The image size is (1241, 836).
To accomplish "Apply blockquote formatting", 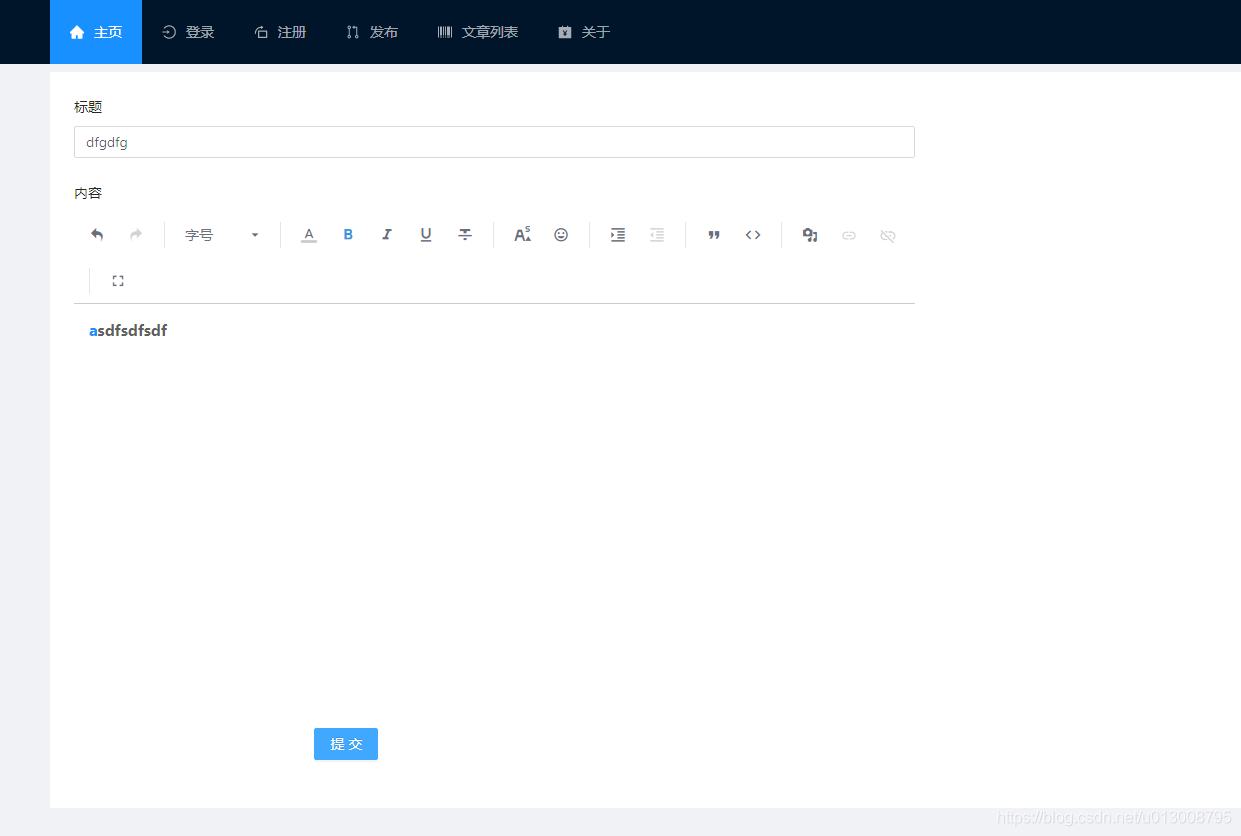I will pyautogui.click(x=714, y=235).
